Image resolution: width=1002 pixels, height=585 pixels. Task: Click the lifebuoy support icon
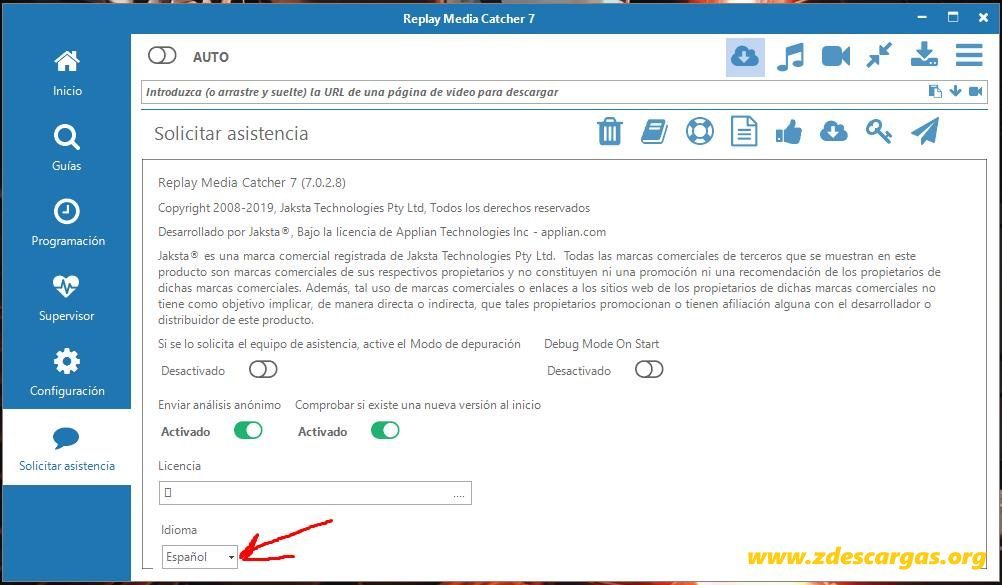click(x=700, y=132)
